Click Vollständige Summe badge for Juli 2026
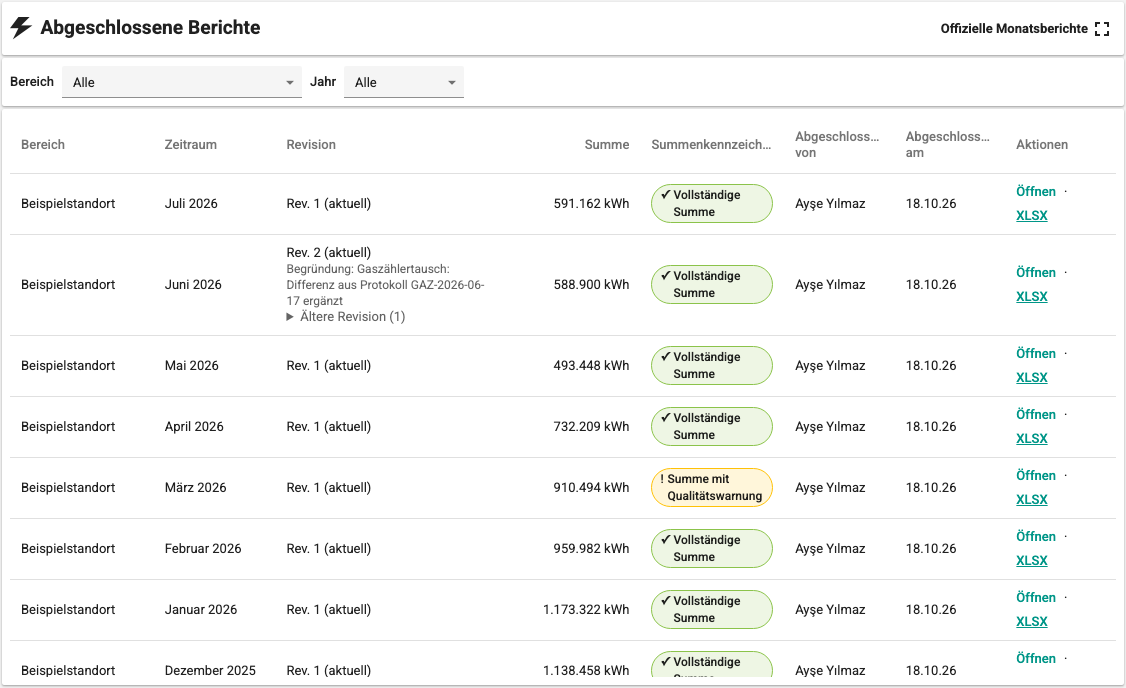The width and height of the screenshot is (1126, 688). click(x=712, y=204)
